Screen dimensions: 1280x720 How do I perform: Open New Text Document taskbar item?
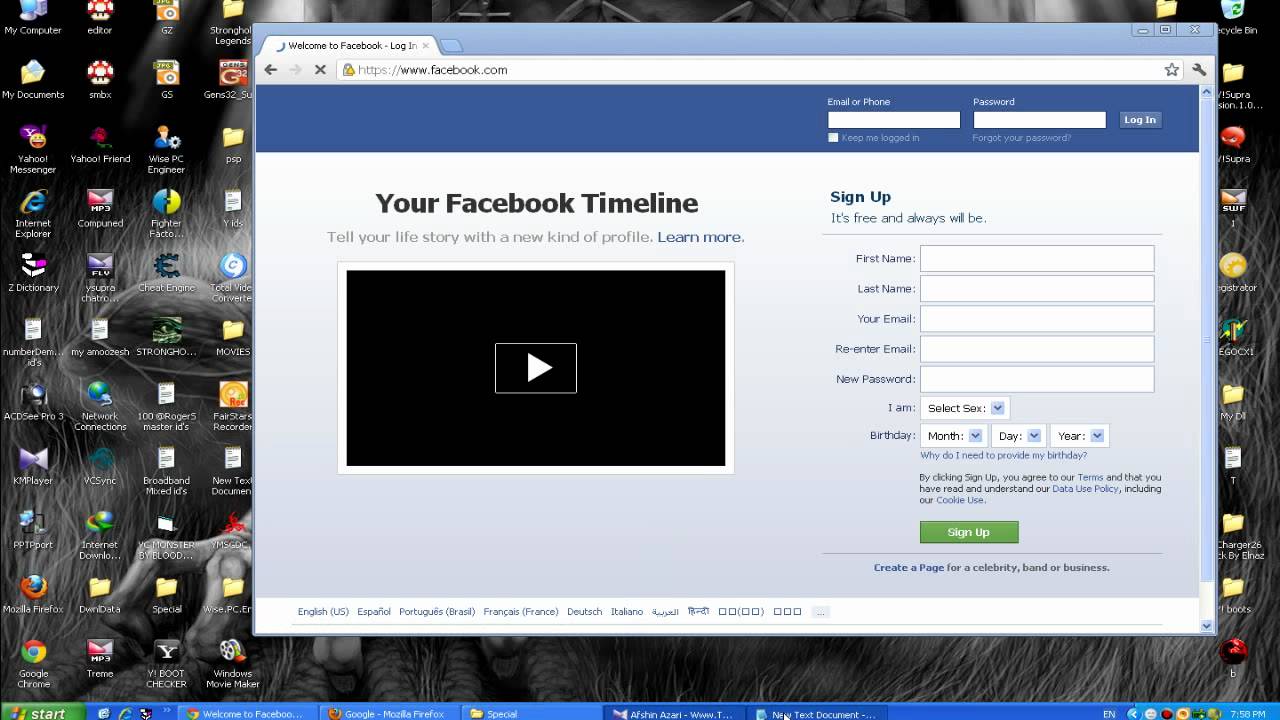pyautogui.click(x=817, y=713)
